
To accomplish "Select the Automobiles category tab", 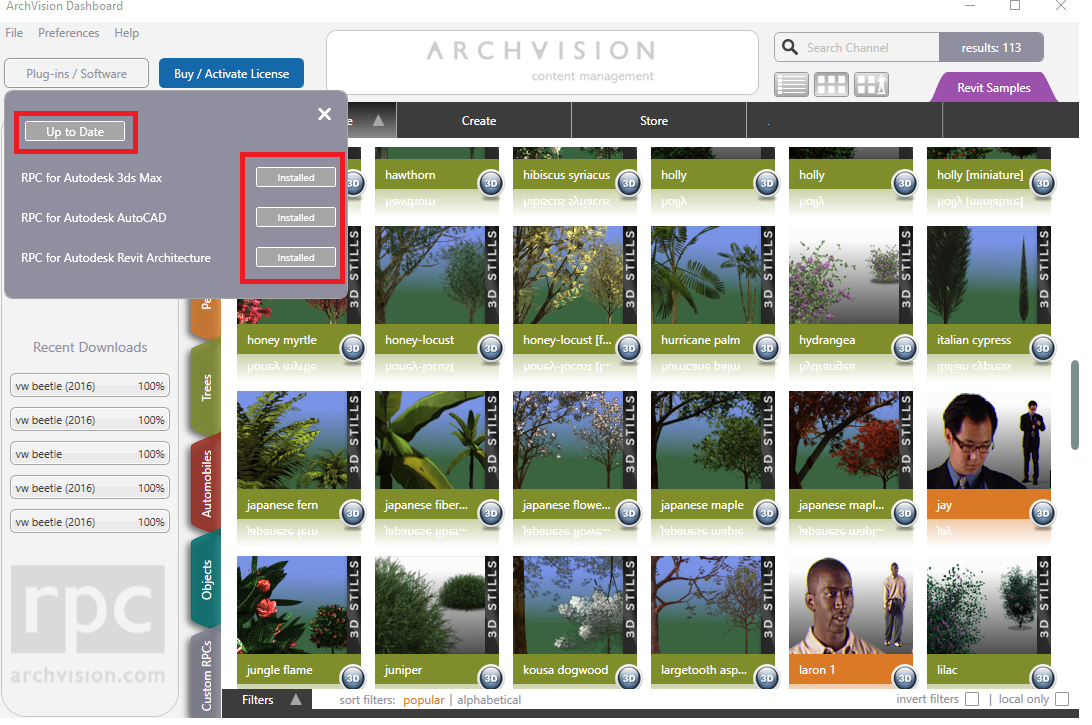I will [x=205, y=483].
